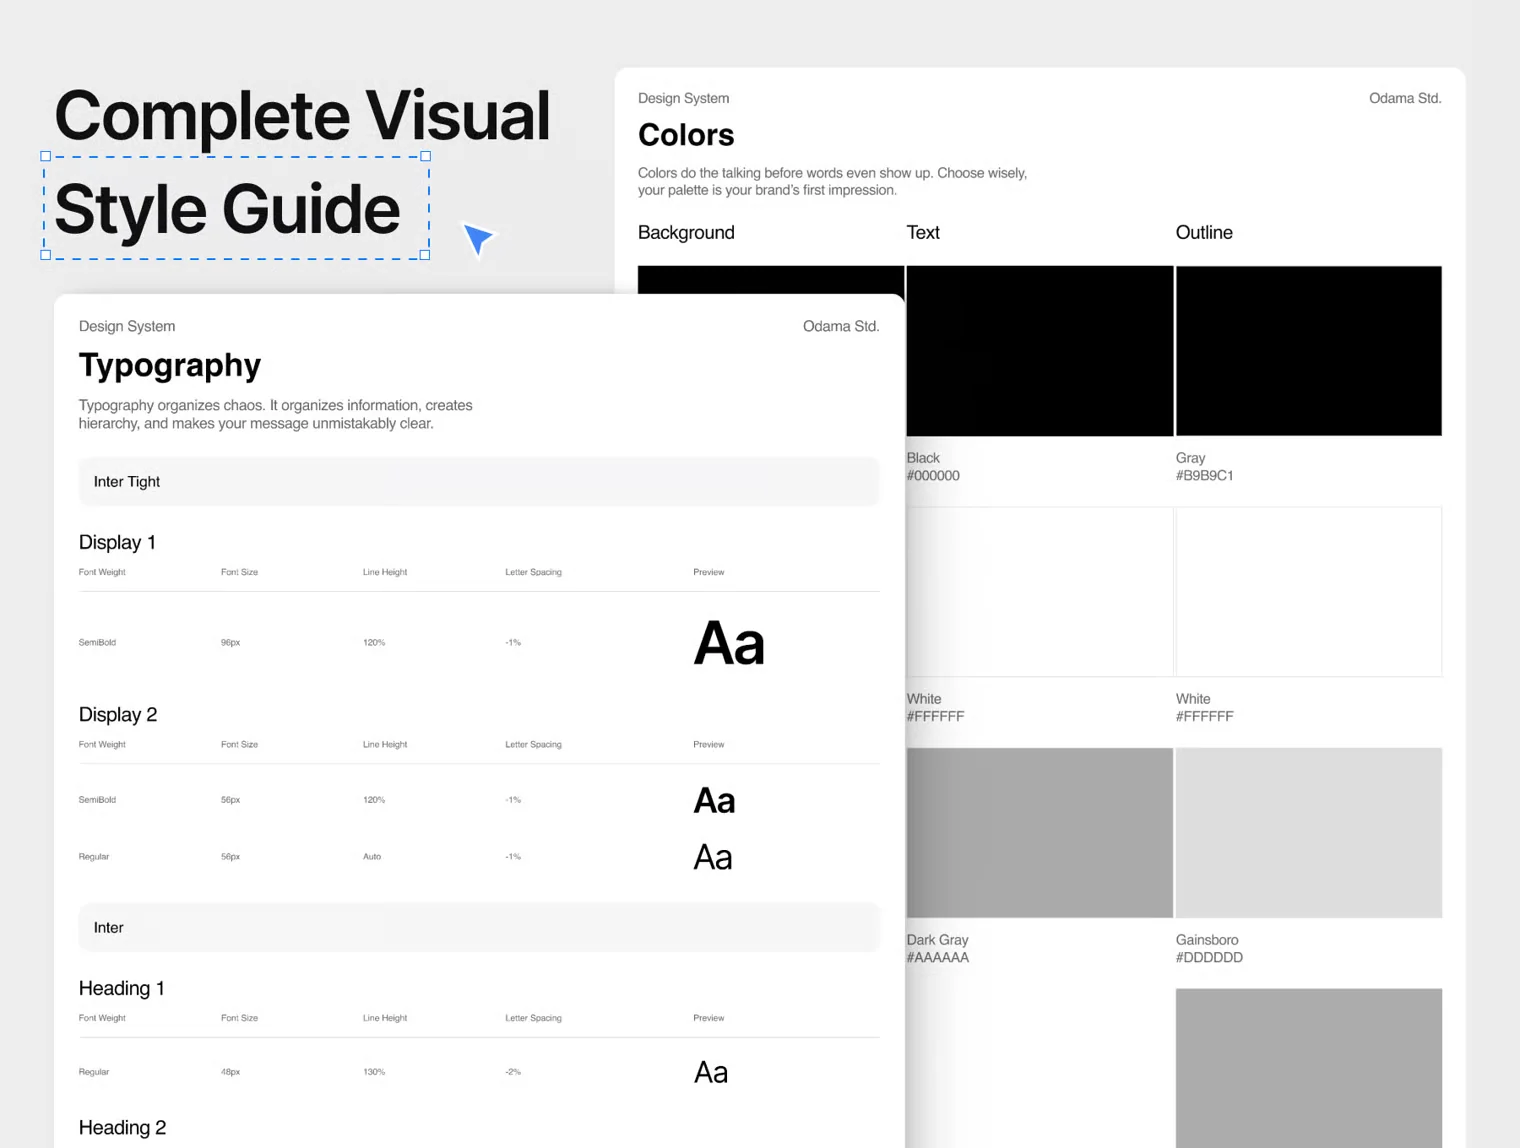This screenshot has width=1520, height=1148.
Task: Click the "Dark Gray" color name
Action: (937, 940)
